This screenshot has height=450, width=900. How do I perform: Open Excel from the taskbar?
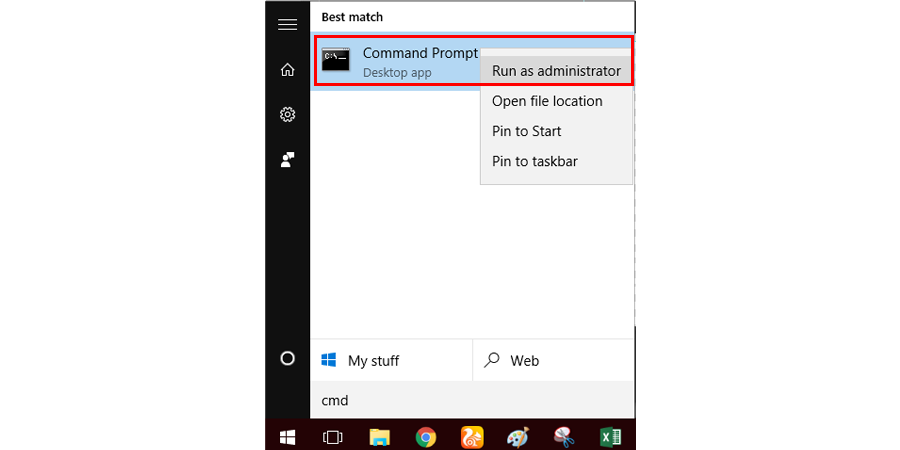click(610, 437)
